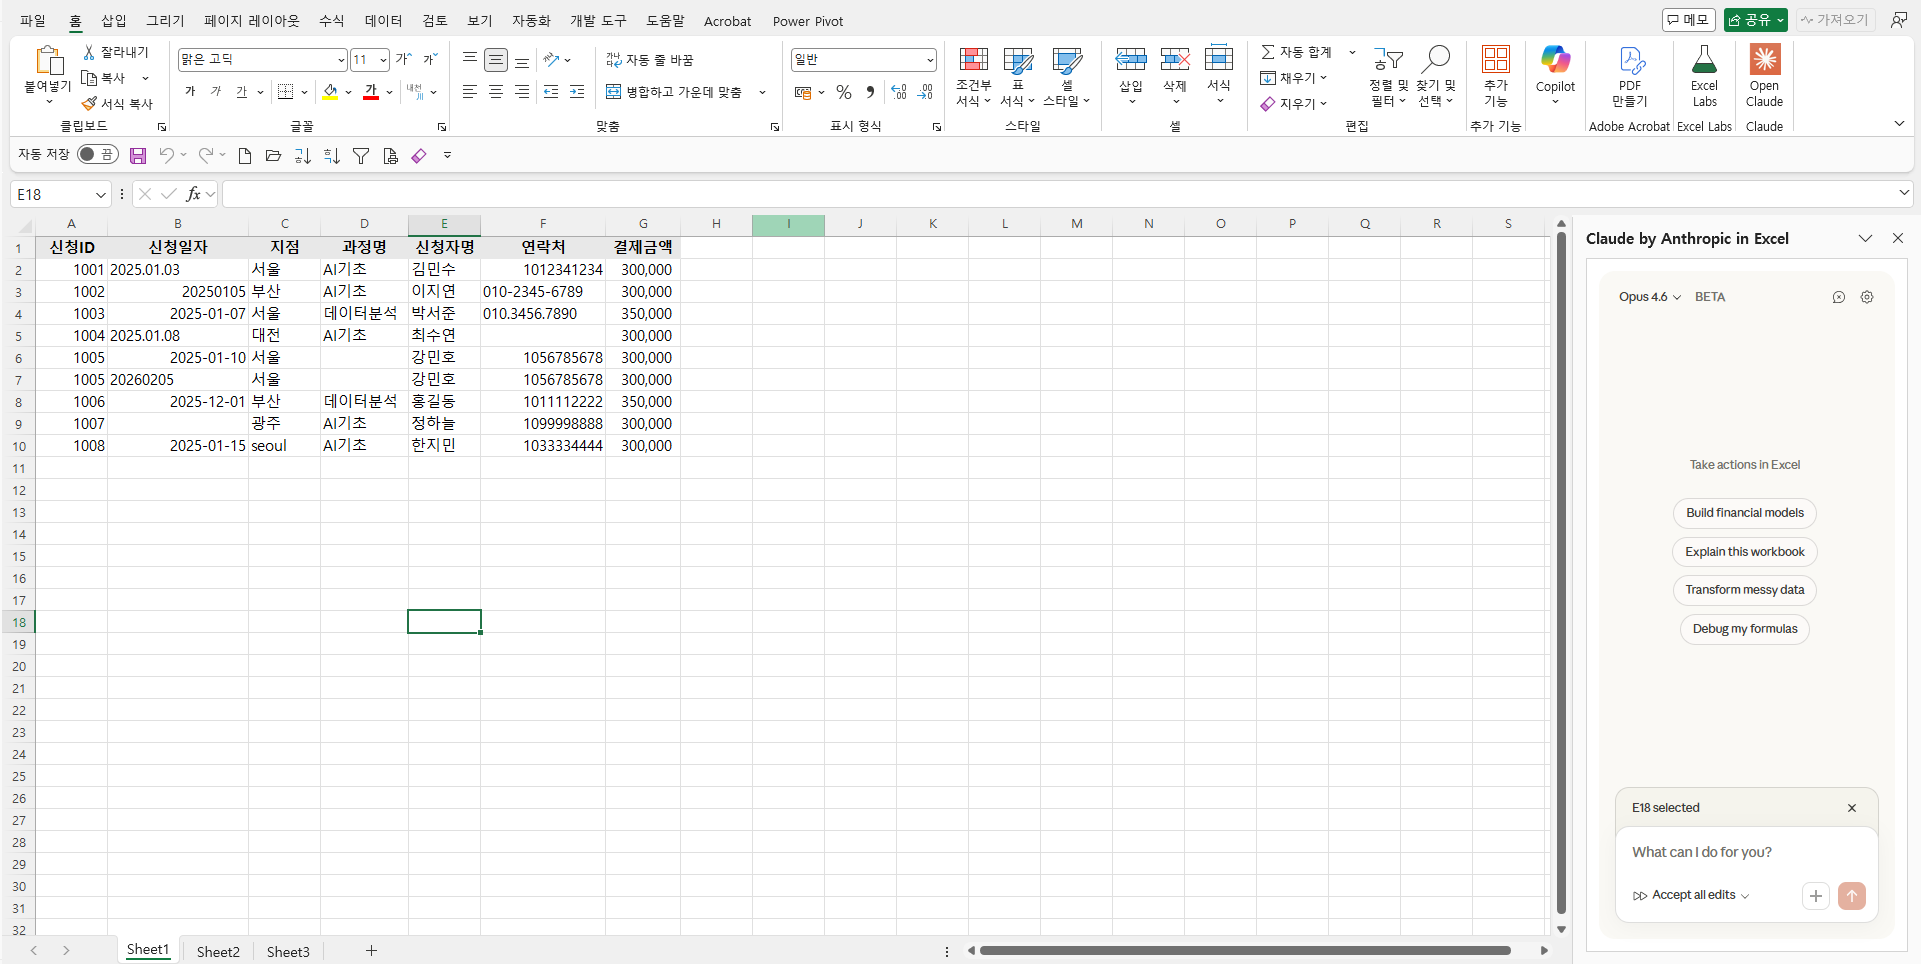
Task: Click the Paste (붙여넣기) clipboard icon
Action: [48, 61]
